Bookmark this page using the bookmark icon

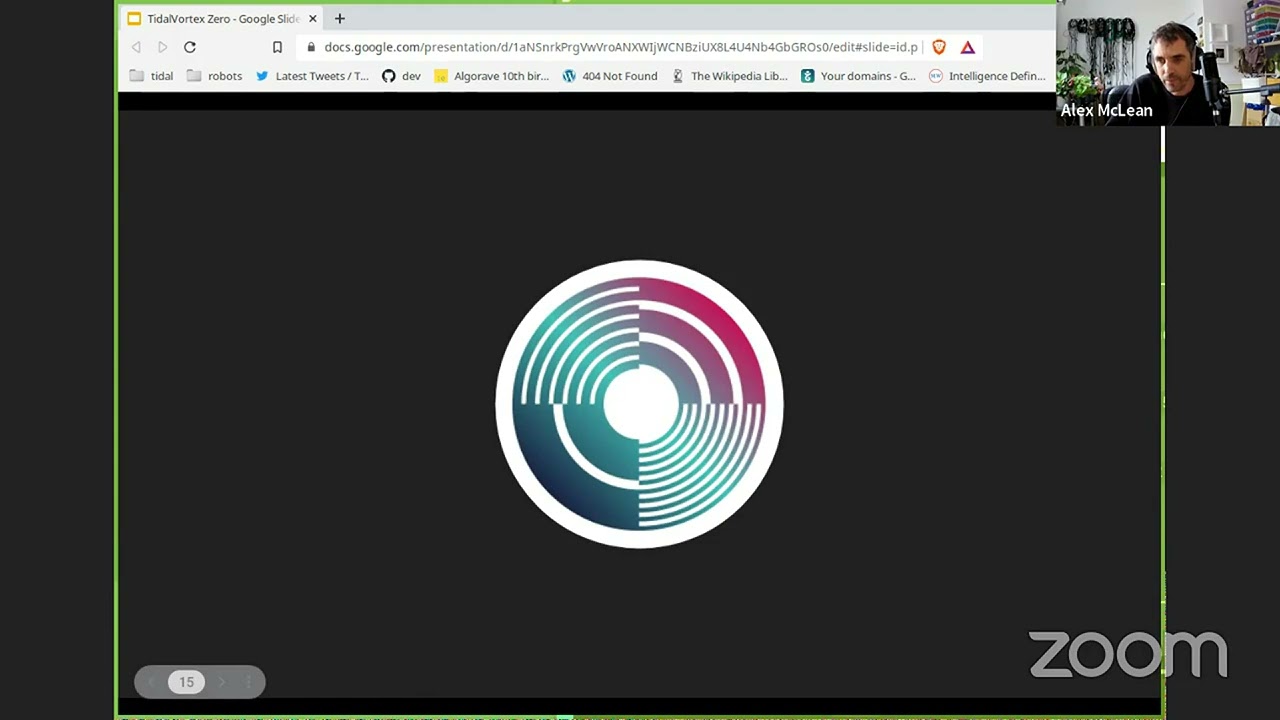coord(277,47)
